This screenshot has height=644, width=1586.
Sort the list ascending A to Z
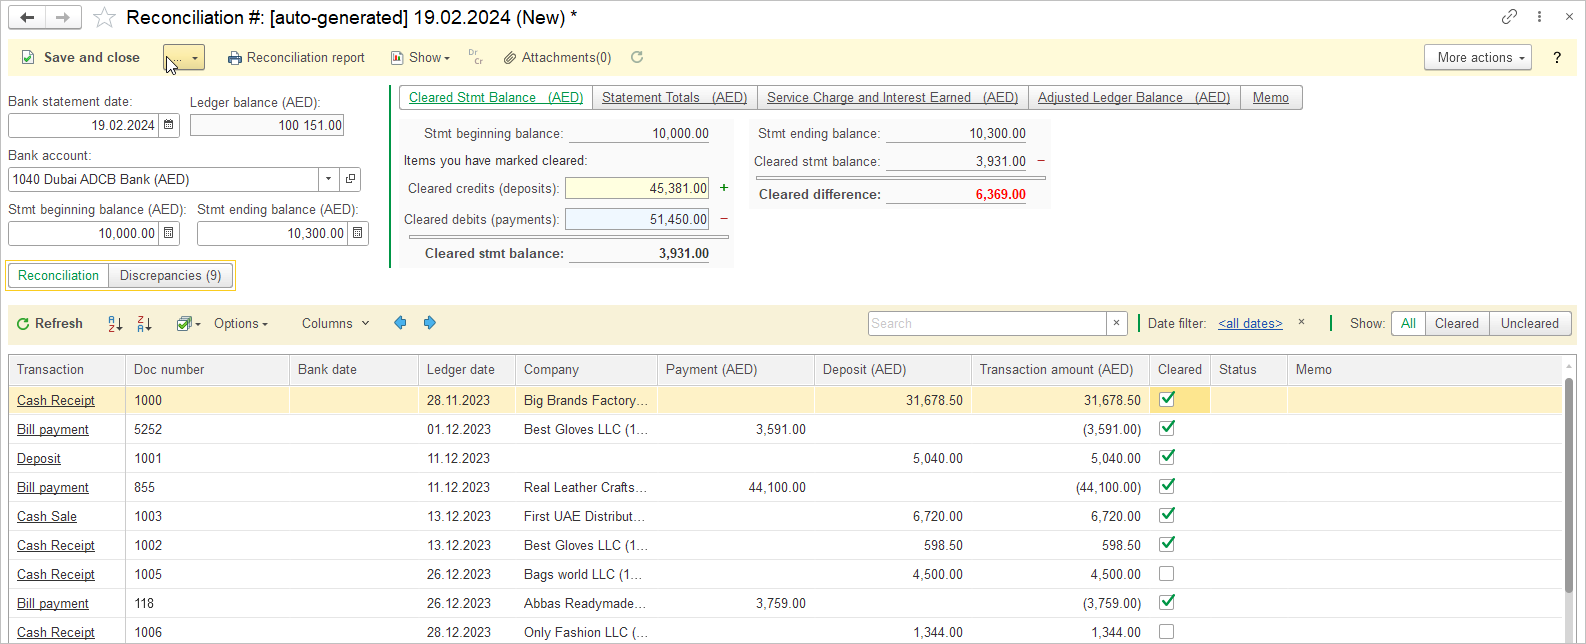115,323
